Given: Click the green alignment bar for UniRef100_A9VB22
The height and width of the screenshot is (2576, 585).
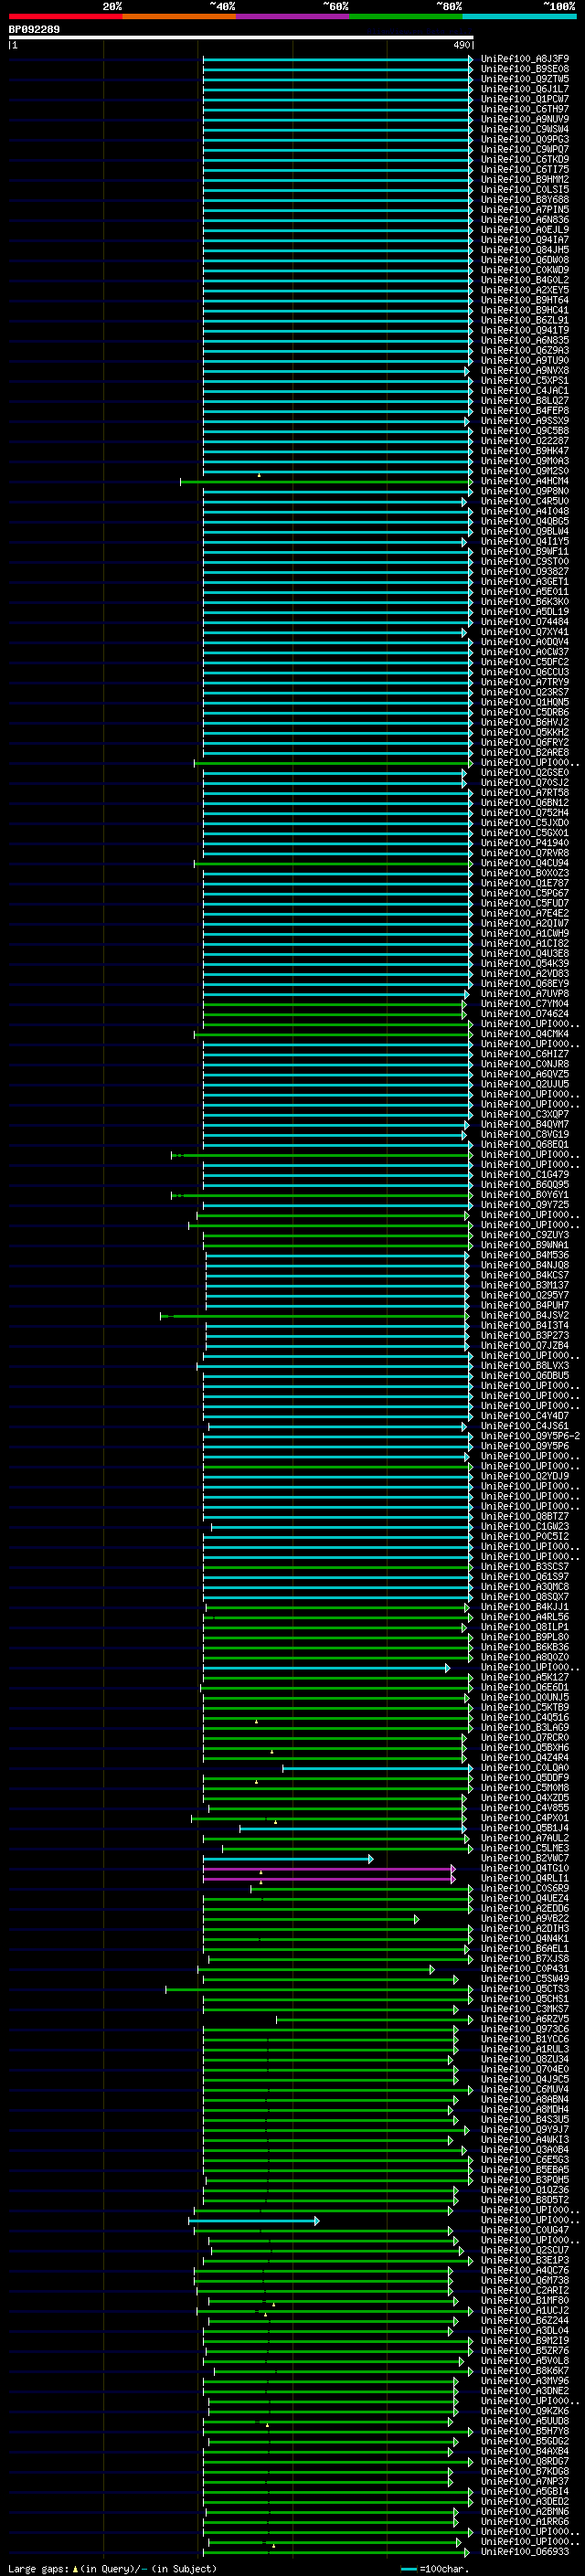Looking at the screenshot, I should pos(311,1918).
